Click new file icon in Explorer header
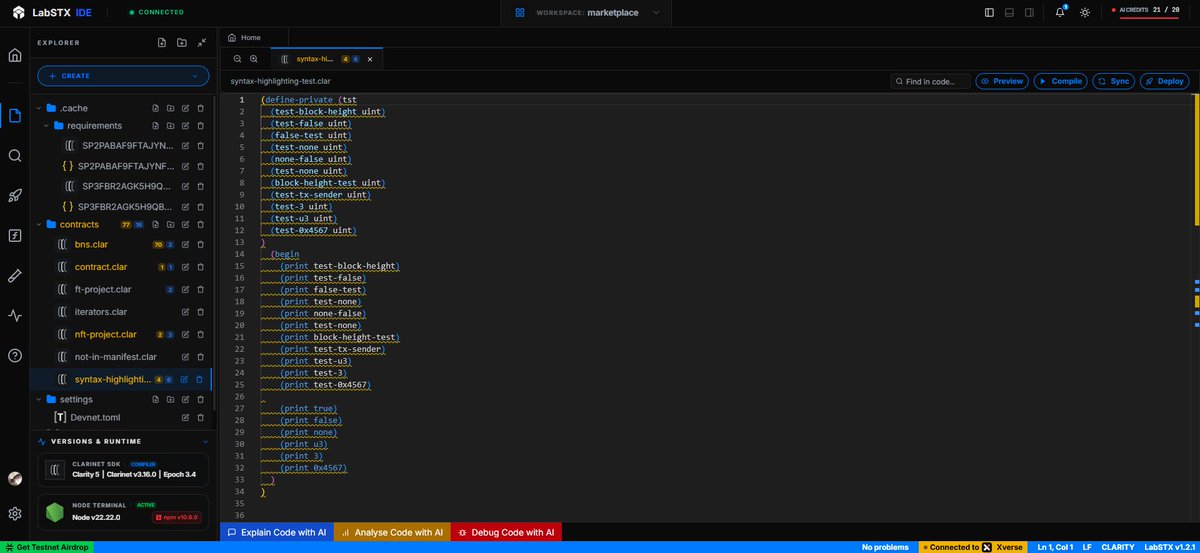1200x553 pixels. click(162, 43)
